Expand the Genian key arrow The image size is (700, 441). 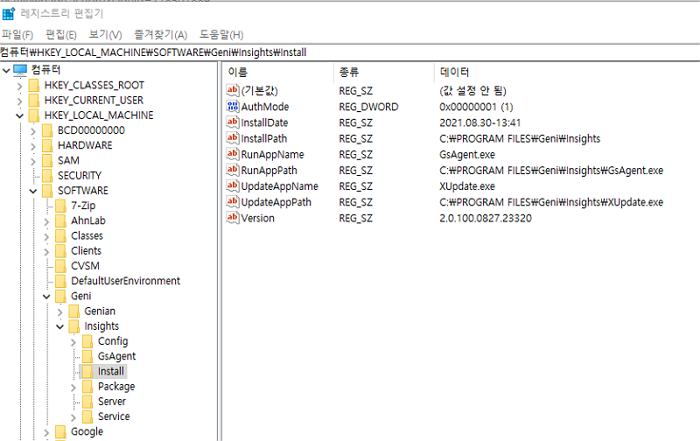tap(60, 312)
